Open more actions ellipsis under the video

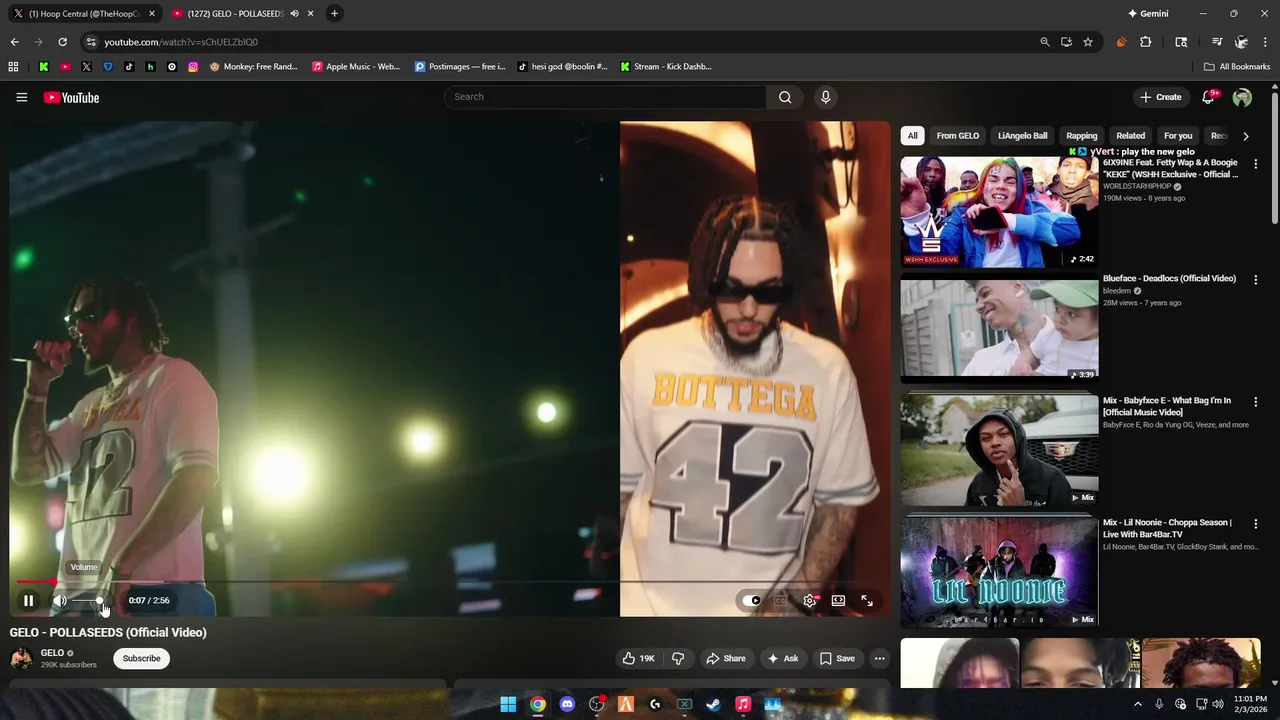tap(879, 658)
